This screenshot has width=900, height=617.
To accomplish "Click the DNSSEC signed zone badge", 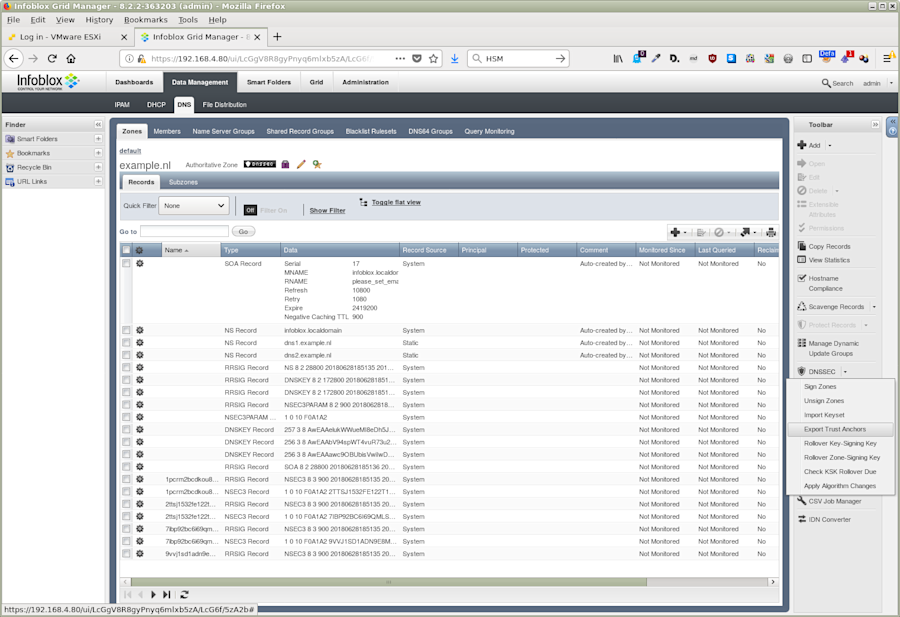I will [260, 164].
